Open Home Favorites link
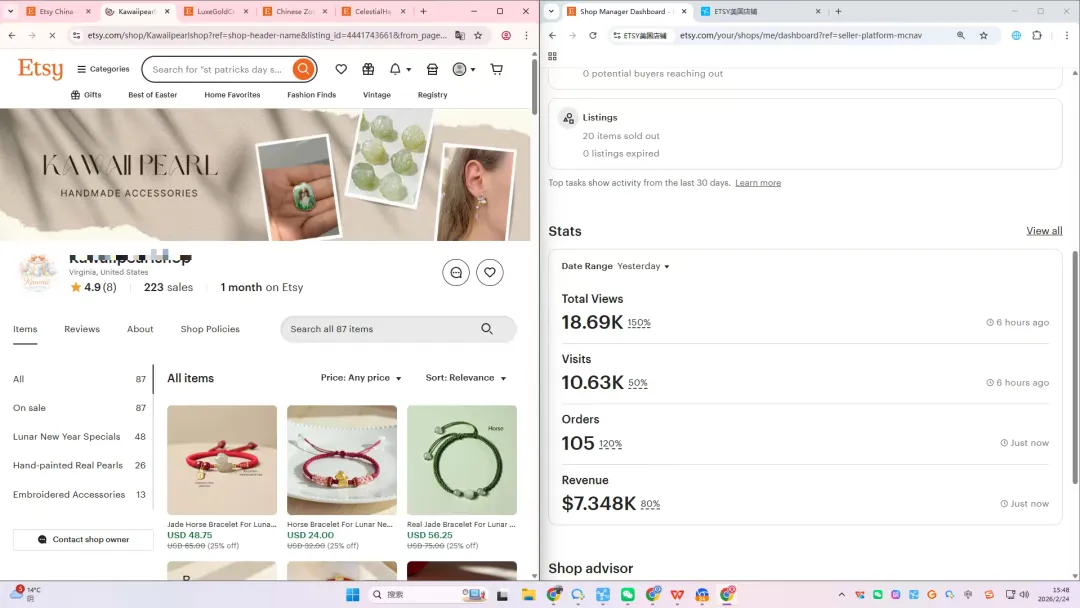 click(x=232, y=95)
